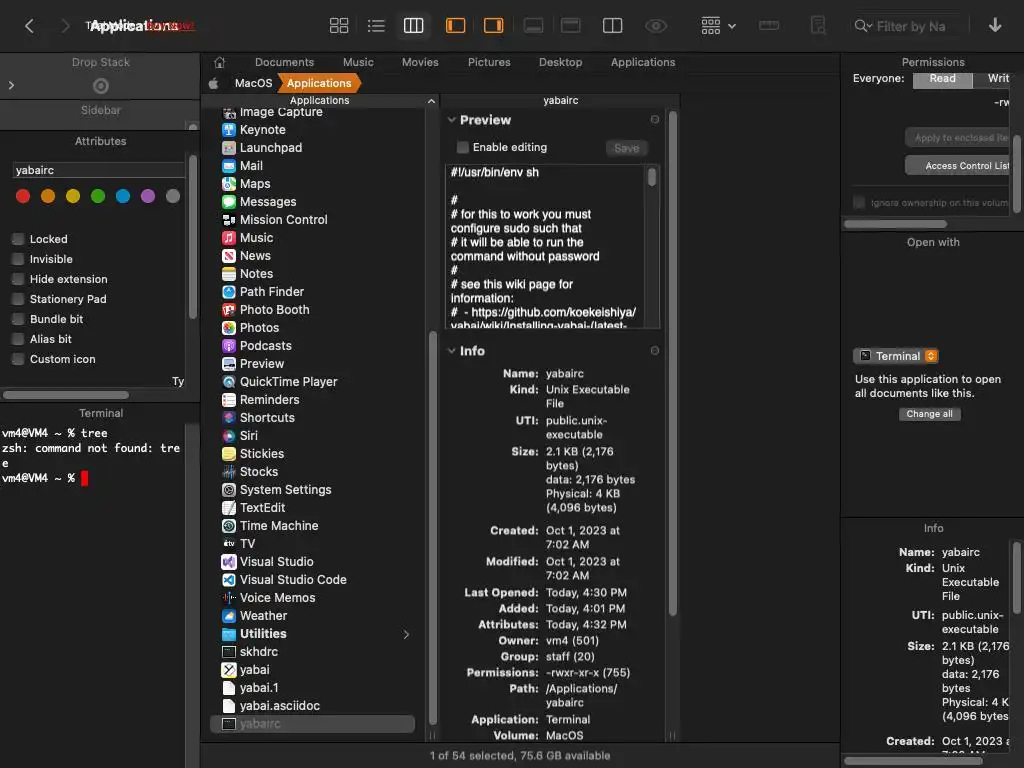The height and width of the screenshot is (768, 1024).
Task: Switch to column view
Action: (x=413, y=26)
